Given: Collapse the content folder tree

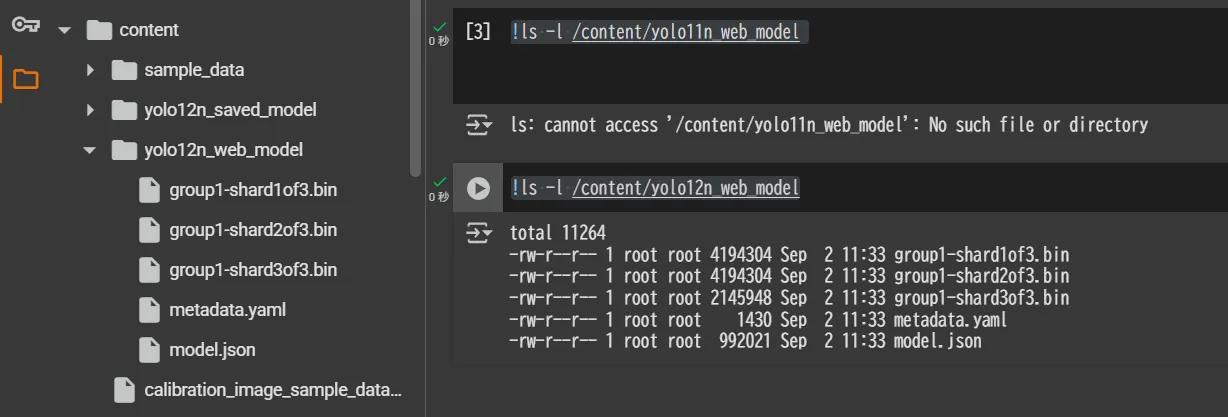Looking at the screenshot, I should [x=65, y=30].
